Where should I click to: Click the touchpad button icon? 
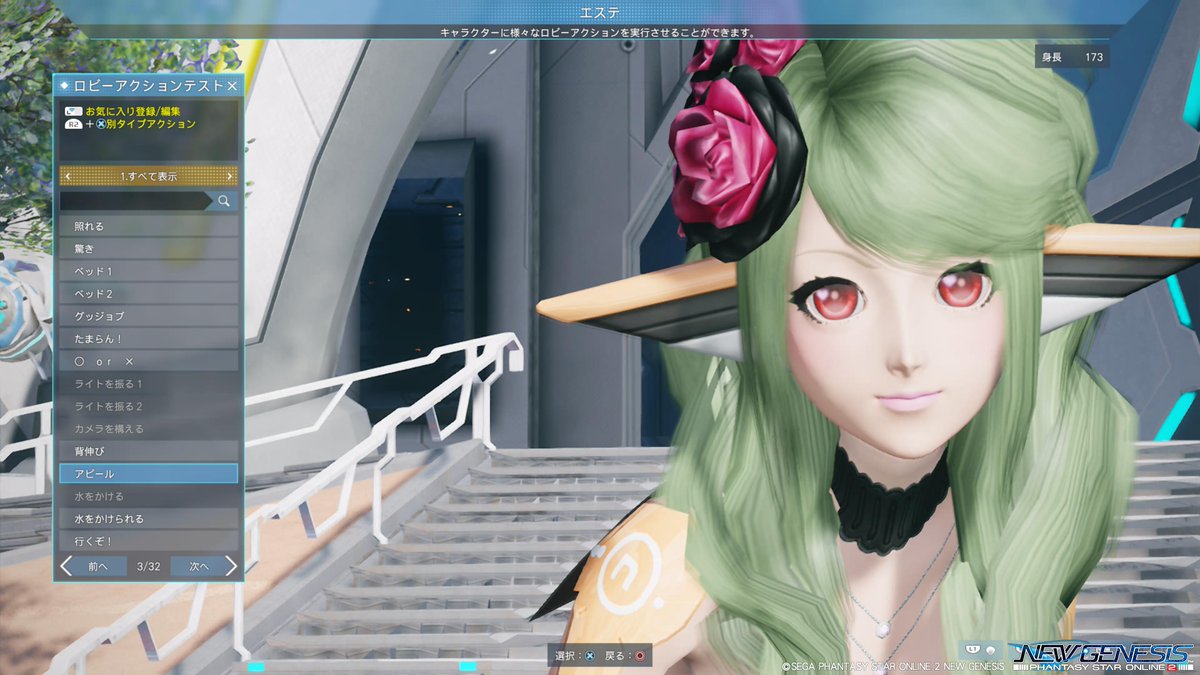point(73,111)
